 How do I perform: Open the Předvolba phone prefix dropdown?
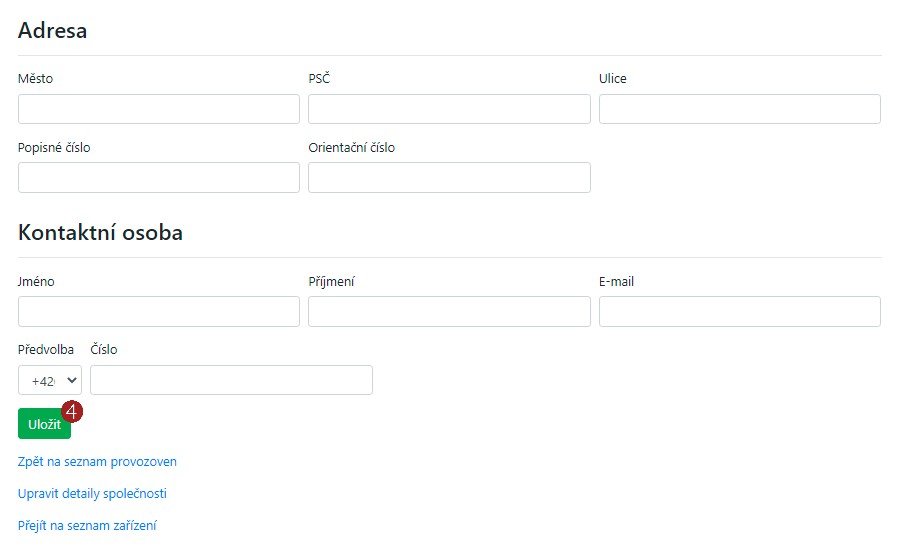[50, 380]
